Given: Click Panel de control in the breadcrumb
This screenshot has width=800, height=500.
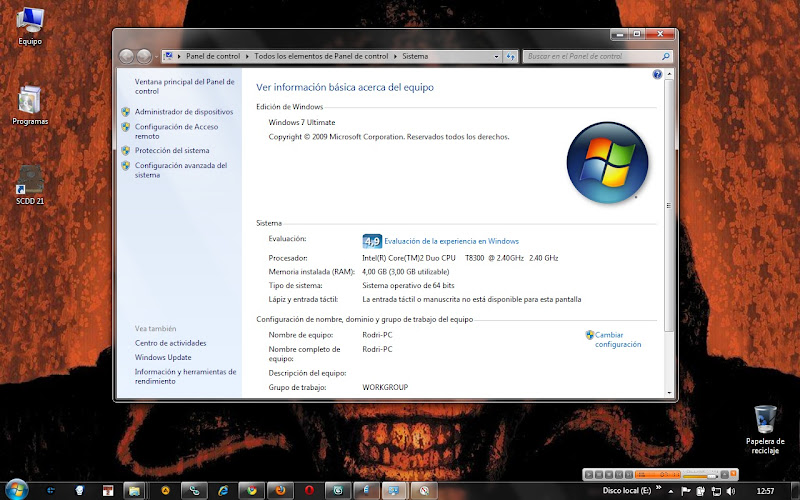Looking at the screenshot, I should (213, 57).
